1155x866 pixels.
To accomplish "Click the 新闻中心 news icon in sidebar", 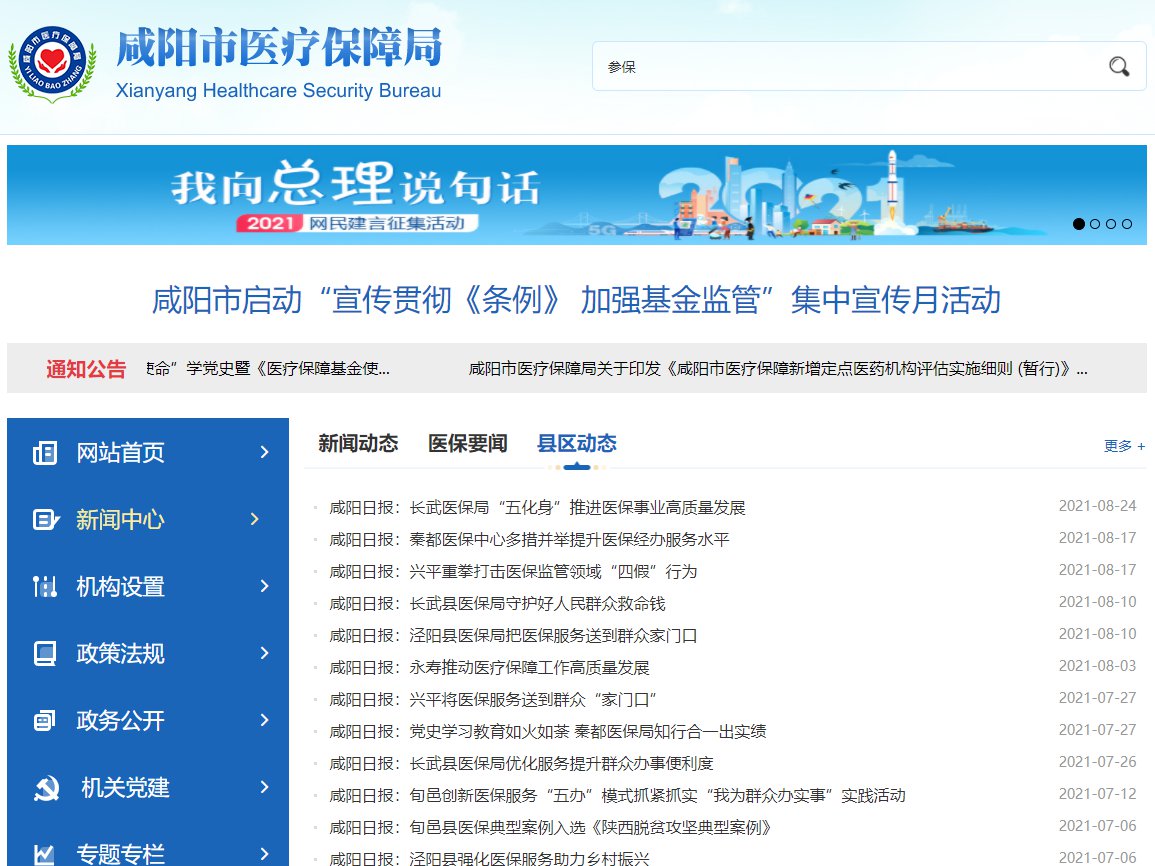I will [45, 520].
